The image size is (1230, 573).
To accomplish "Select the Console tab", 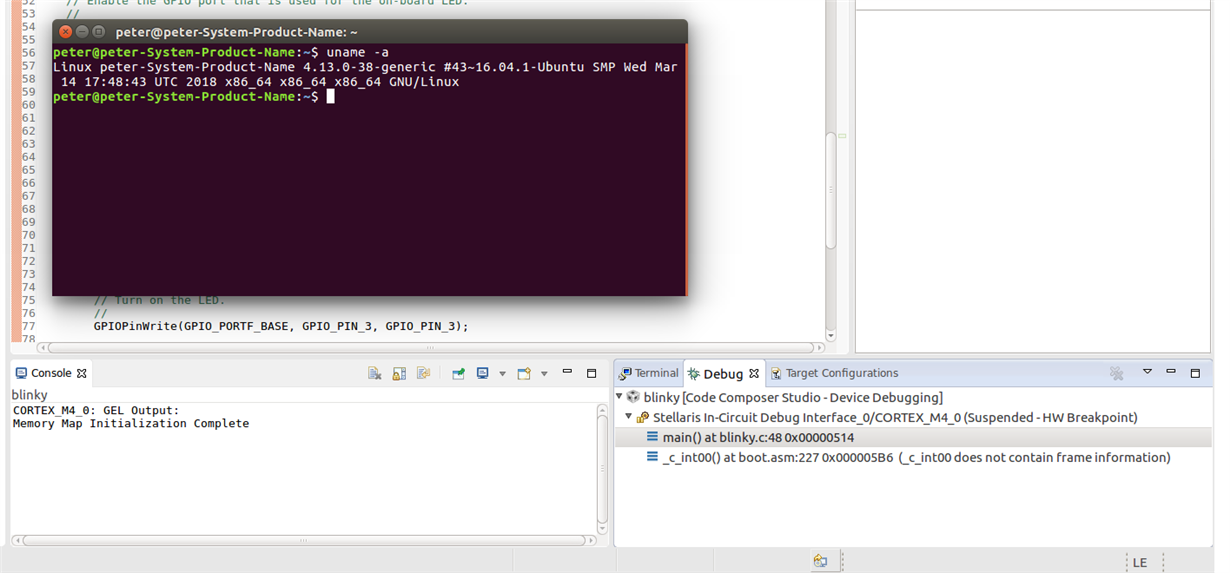I will tap(51, 373).
